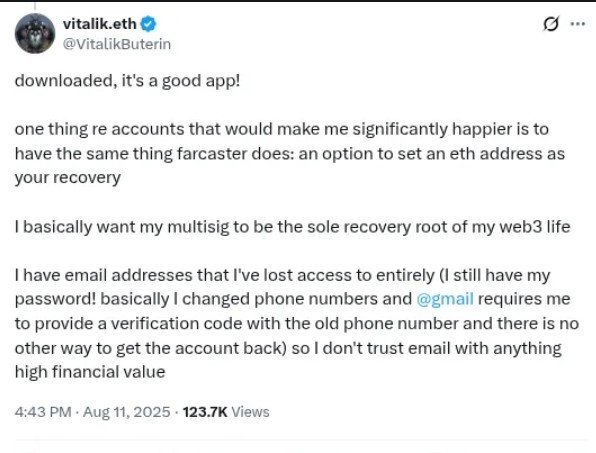Click the 4:43 PM timestamp
The width and height of the screenshot is (596, 453).
click(43, 412)
